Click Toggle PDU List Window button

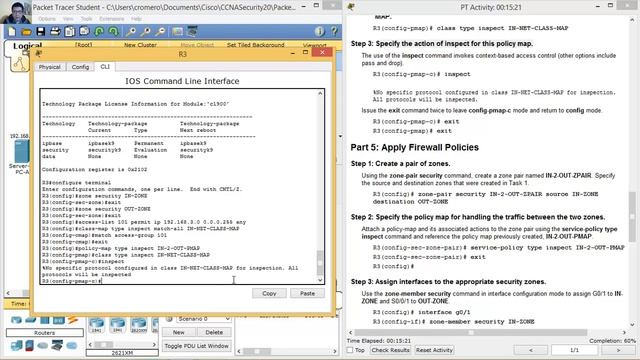(196, 346)
